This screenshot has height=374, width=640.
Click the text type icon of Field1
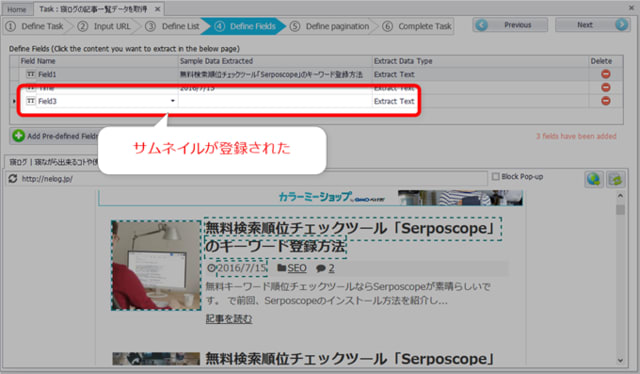click(x=31, y=74)
